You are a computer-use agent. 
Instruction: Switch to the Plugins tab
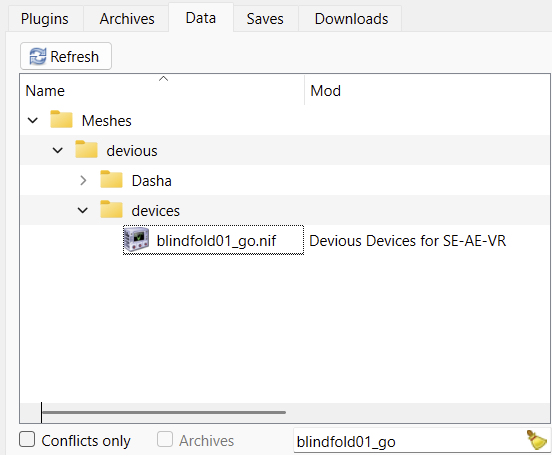(x=45, y=19)
